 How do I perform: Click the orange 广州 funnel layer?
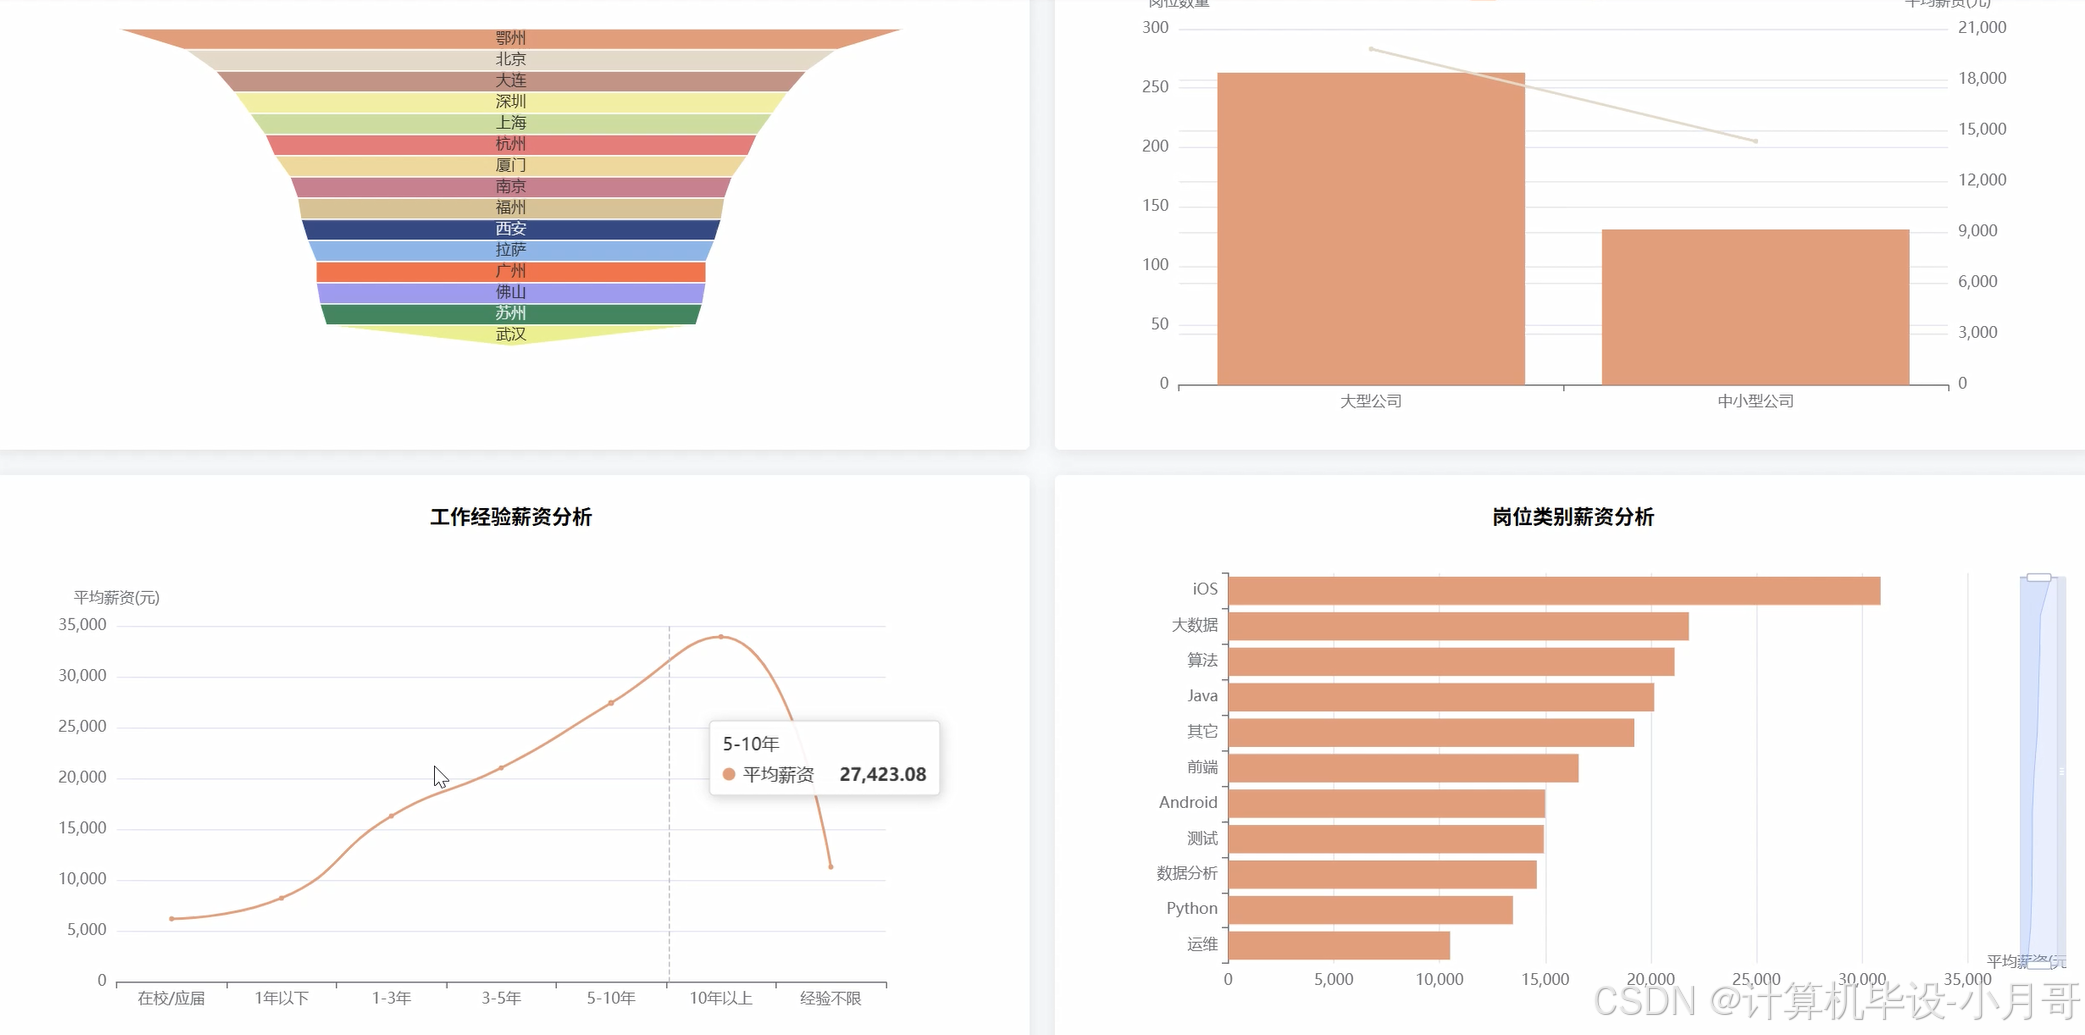point(510,271)
